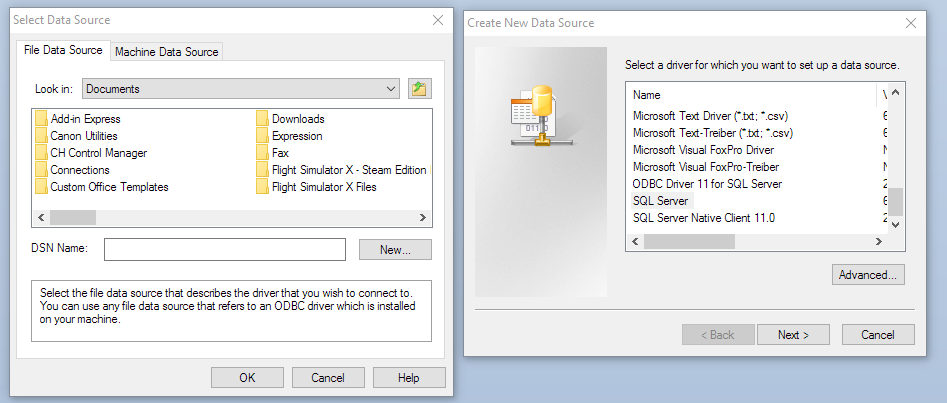This screenshot has width=947, height=403.
Task: Switch to the File Data Source tab
Action: click(63, 50)
